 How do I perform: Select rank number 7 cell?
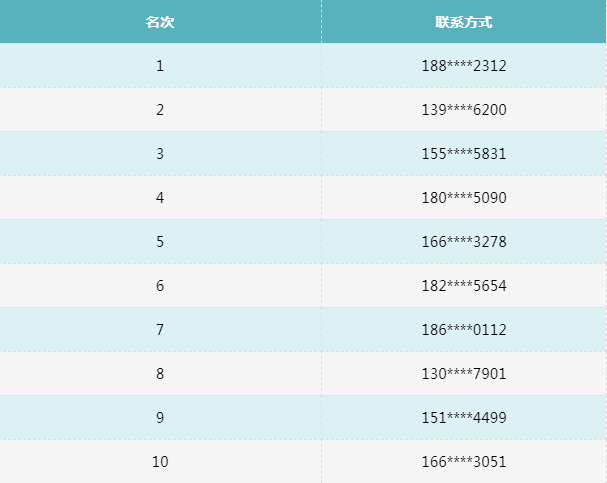point(160,330)
